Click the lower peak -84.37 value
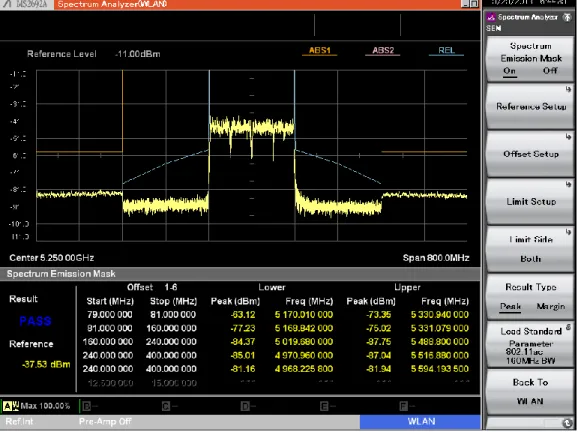Image resolution: width=578 pixels, height=432 pixels. 243,342
